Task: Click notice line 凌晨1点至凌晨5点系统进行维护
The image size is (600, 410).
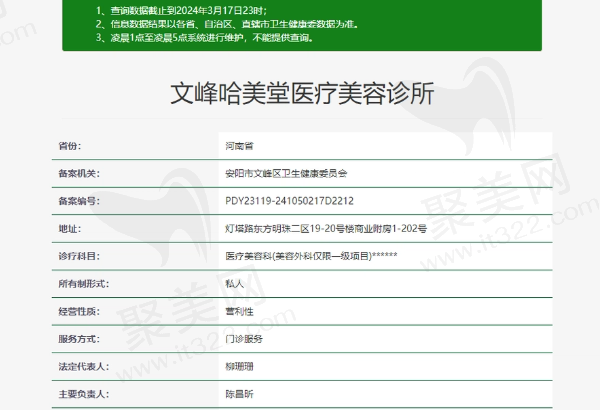Action: tap(204, 38)
